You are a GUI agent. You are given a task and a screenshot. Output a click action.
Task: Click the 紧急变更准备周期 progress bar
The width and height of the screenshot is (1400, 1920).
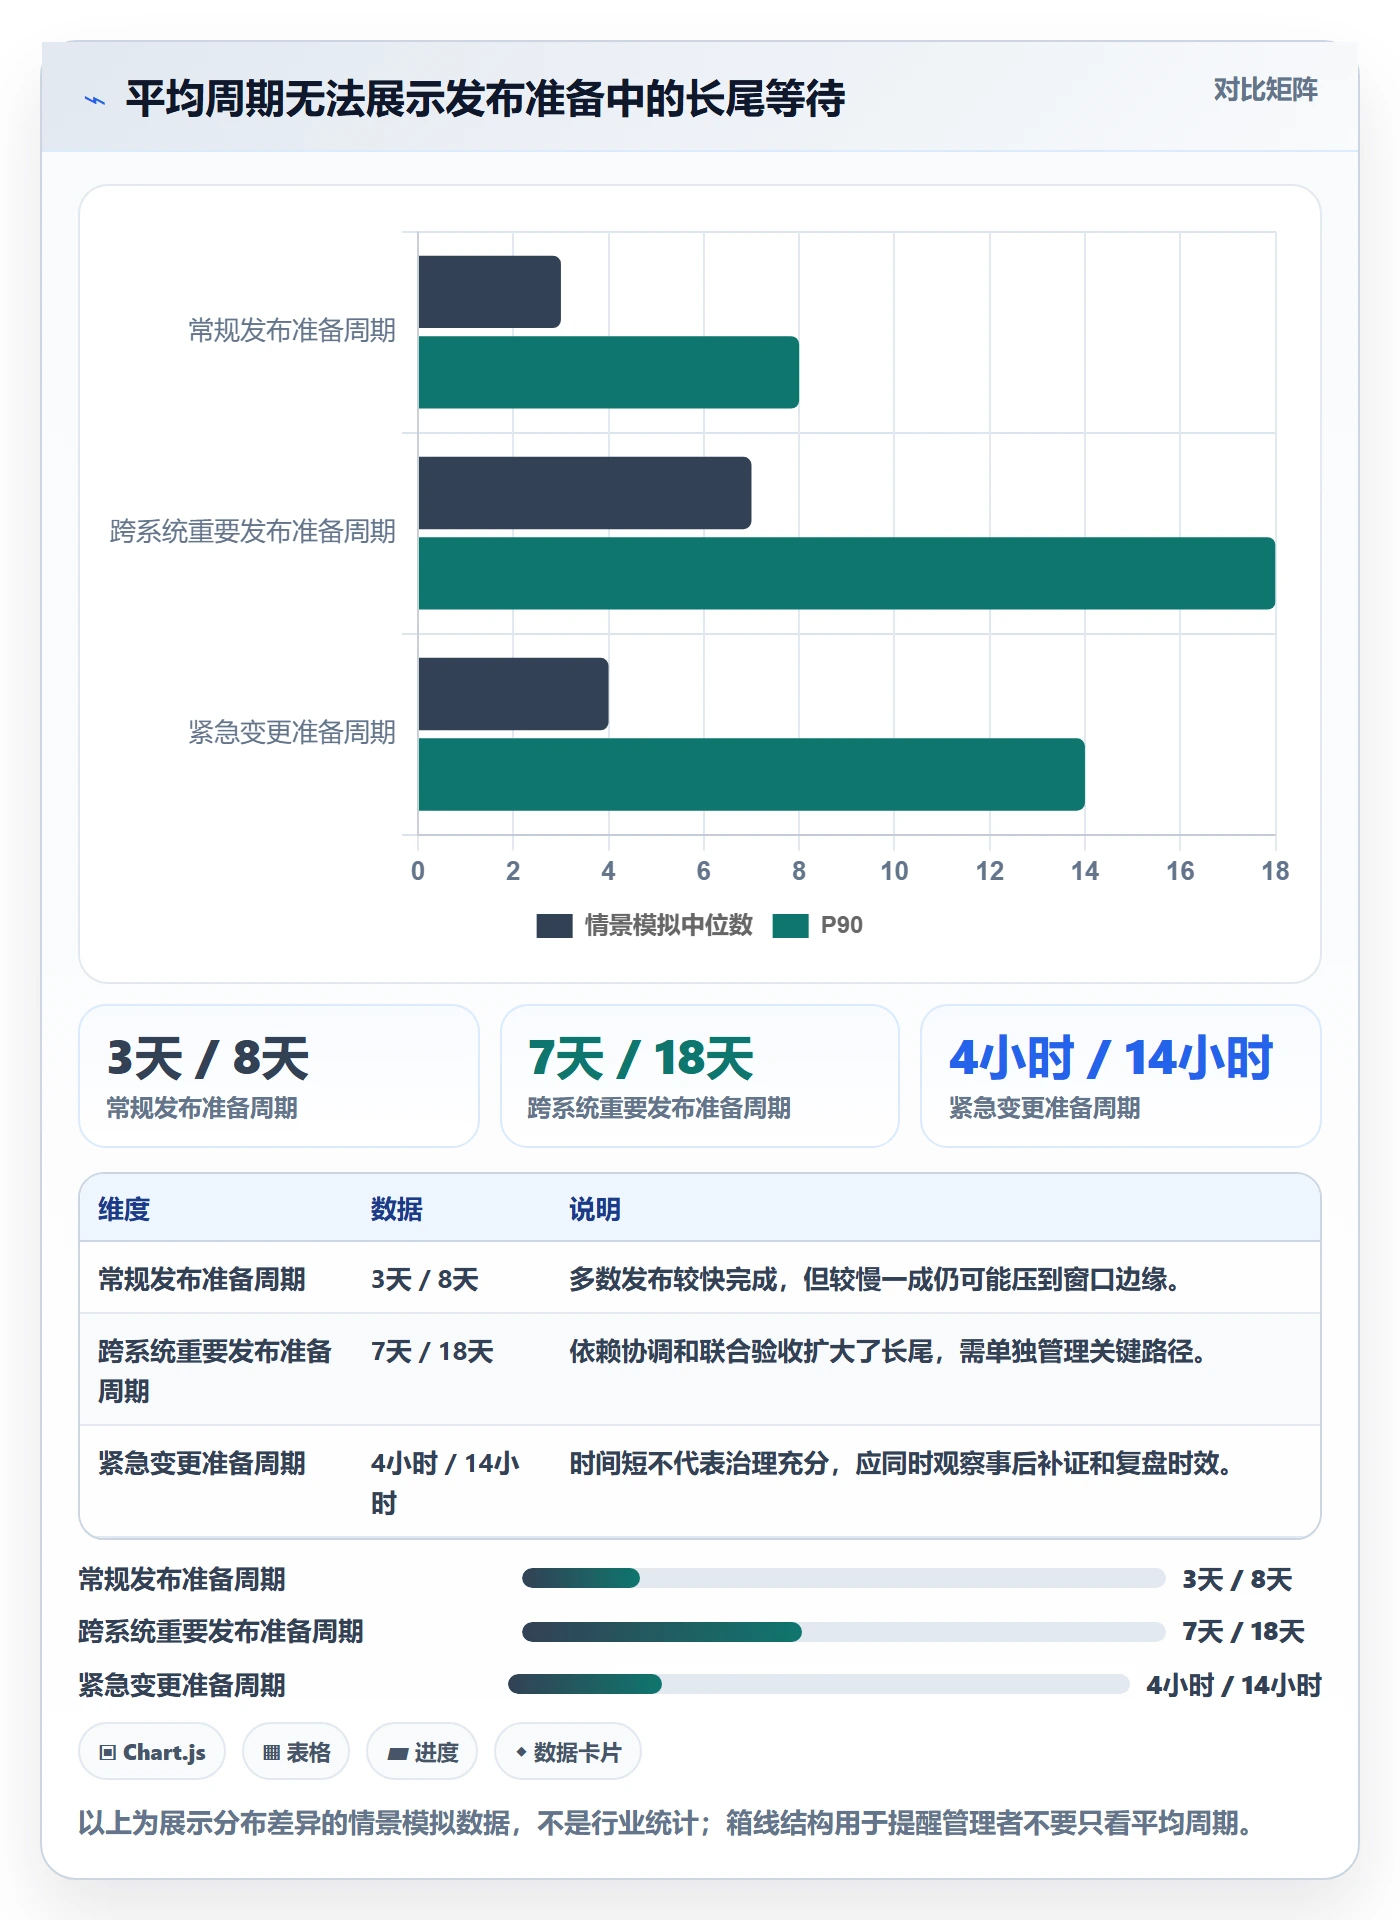pyautogui.click(x=819, y=1684)
